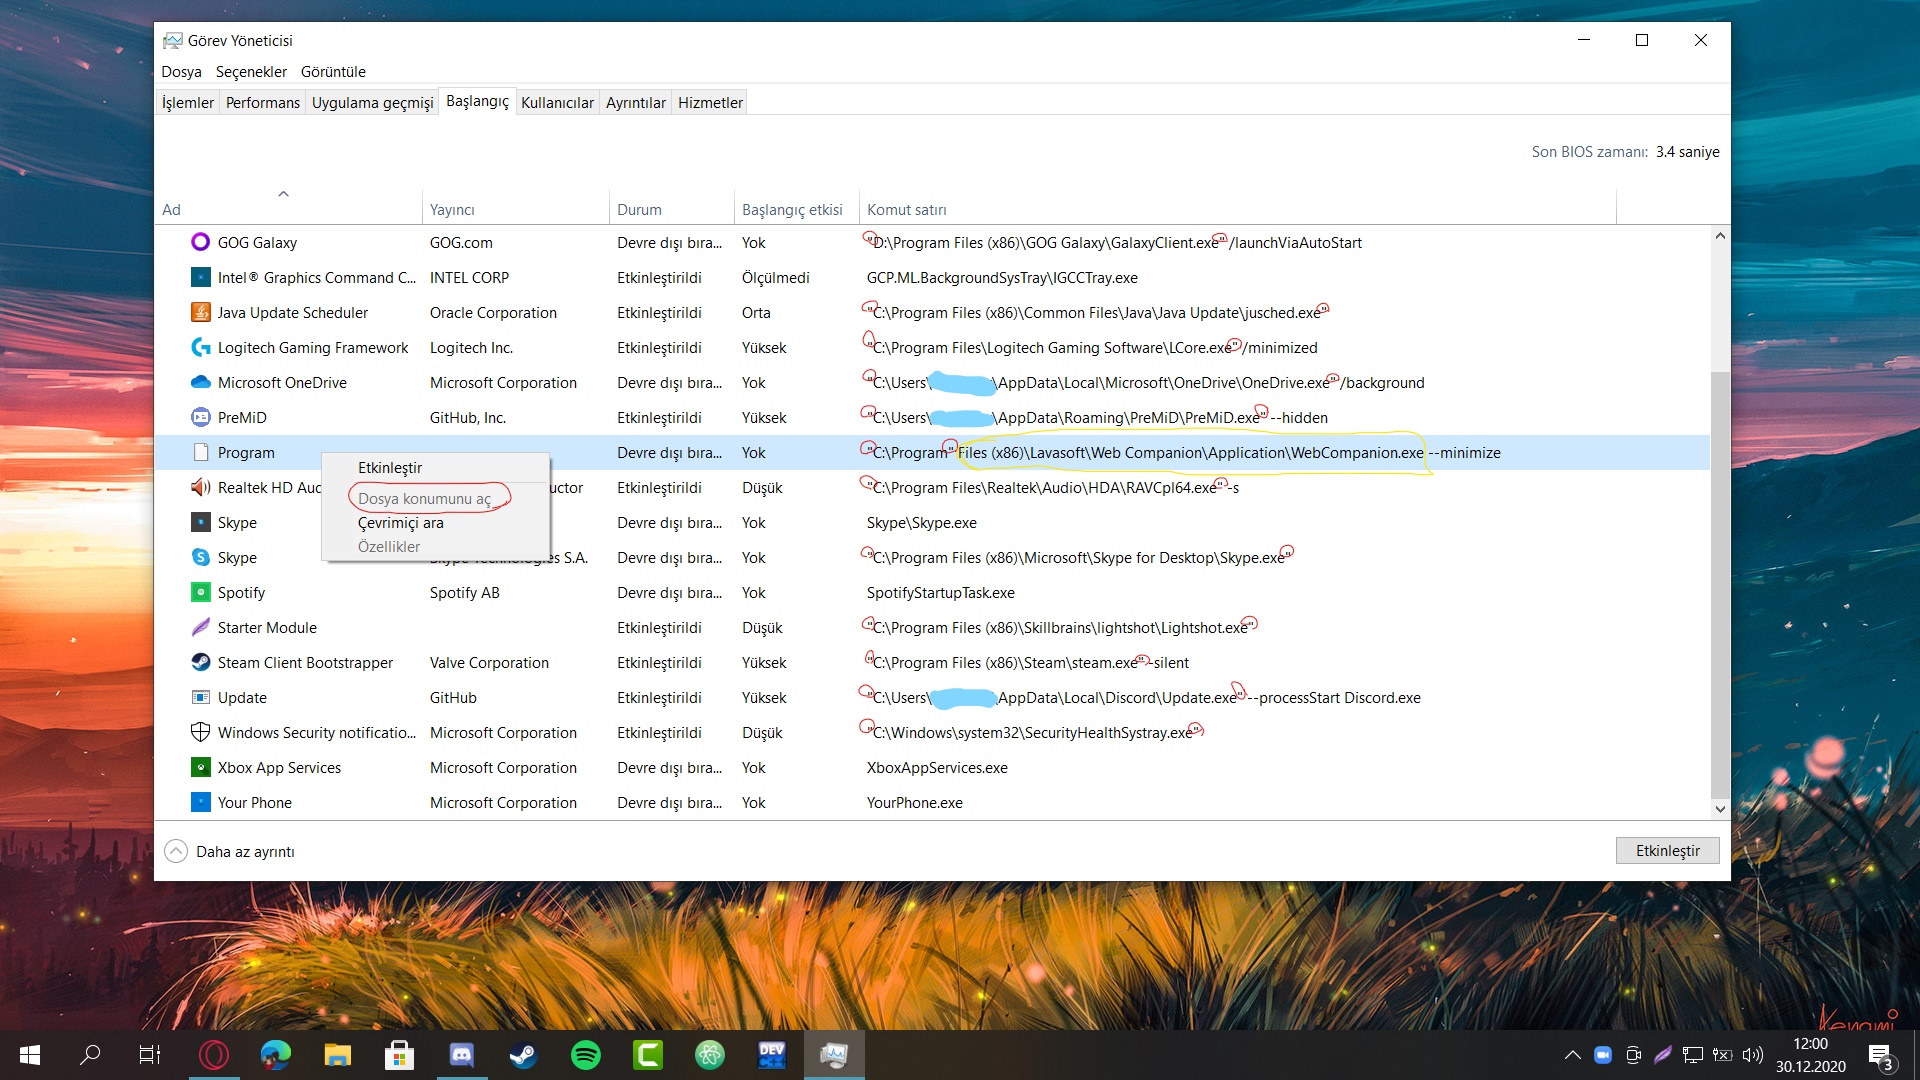Viewport: 1920px width, 1080px height.
Task: Toggle Program startup entry status
Action: coord(390,467)
